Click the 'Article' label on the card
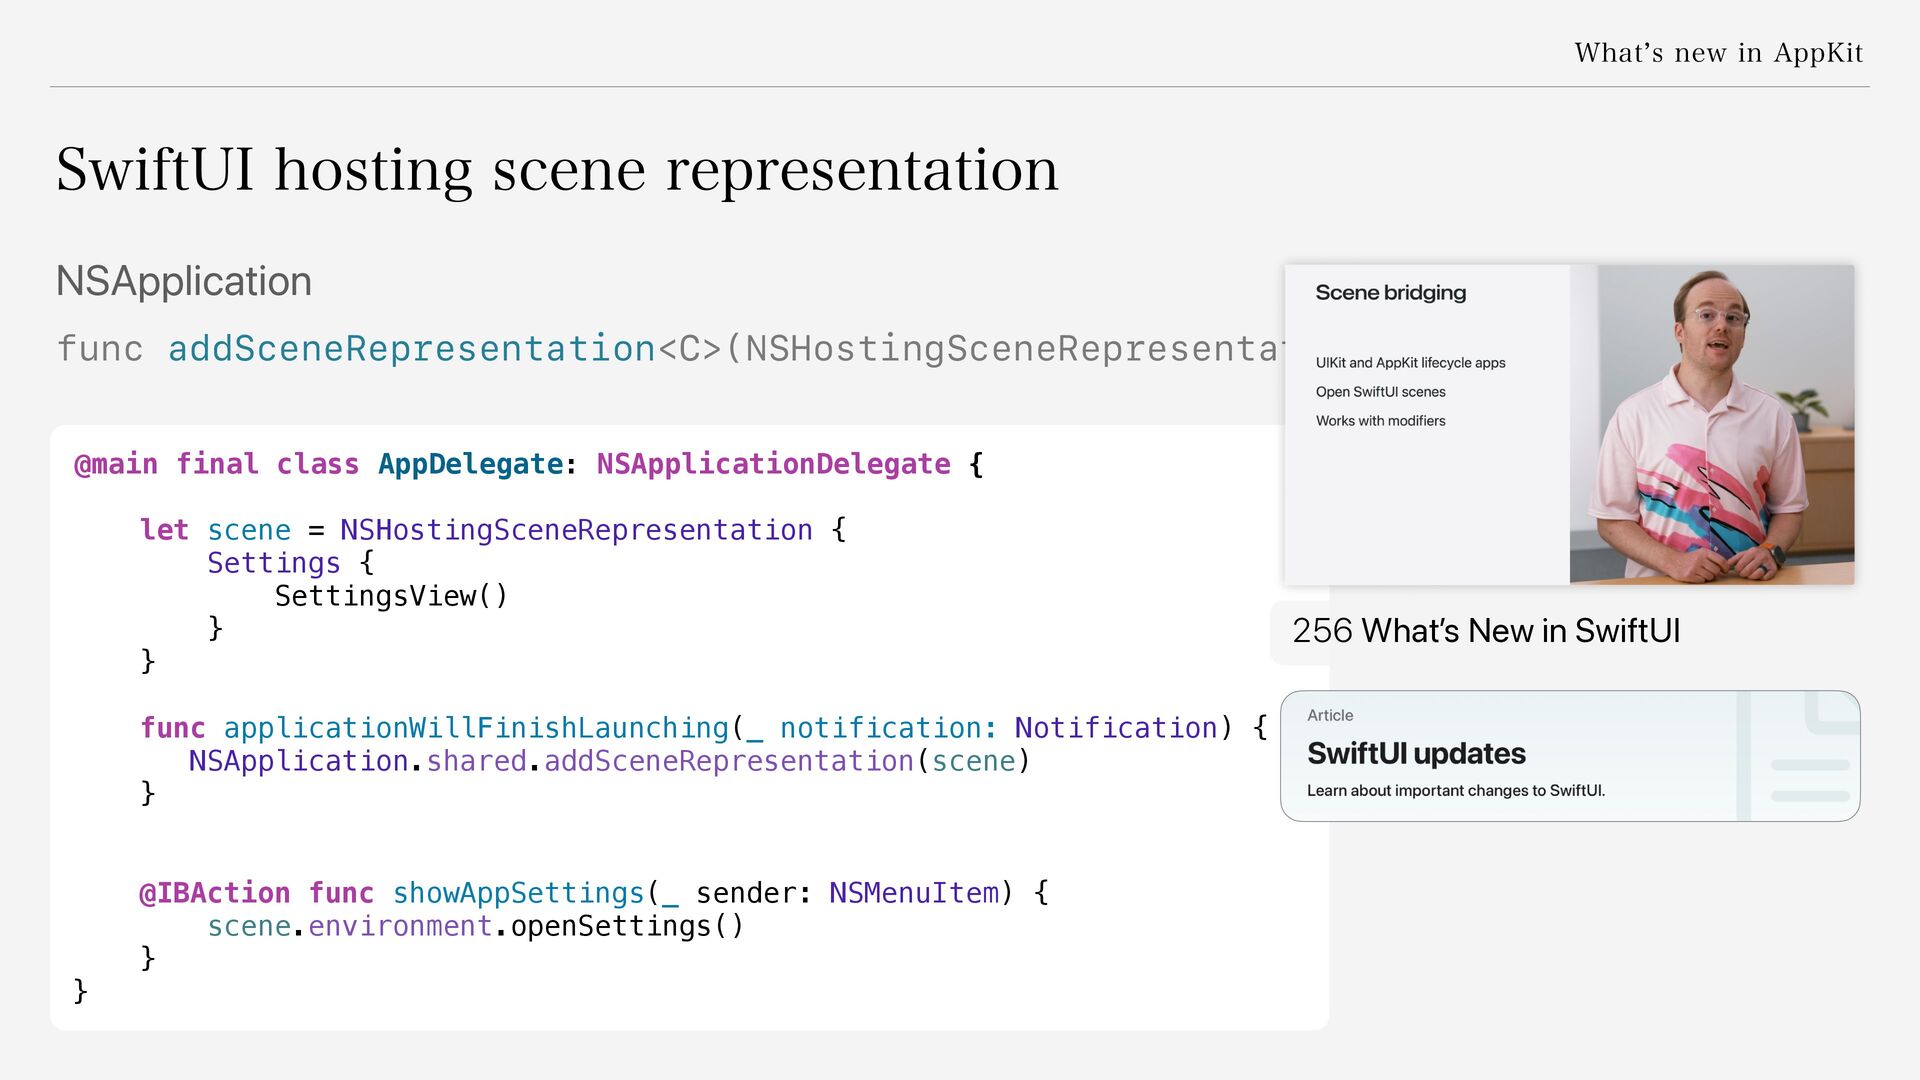The height and width of the screenshot is (1080, 1920). 1330,716
